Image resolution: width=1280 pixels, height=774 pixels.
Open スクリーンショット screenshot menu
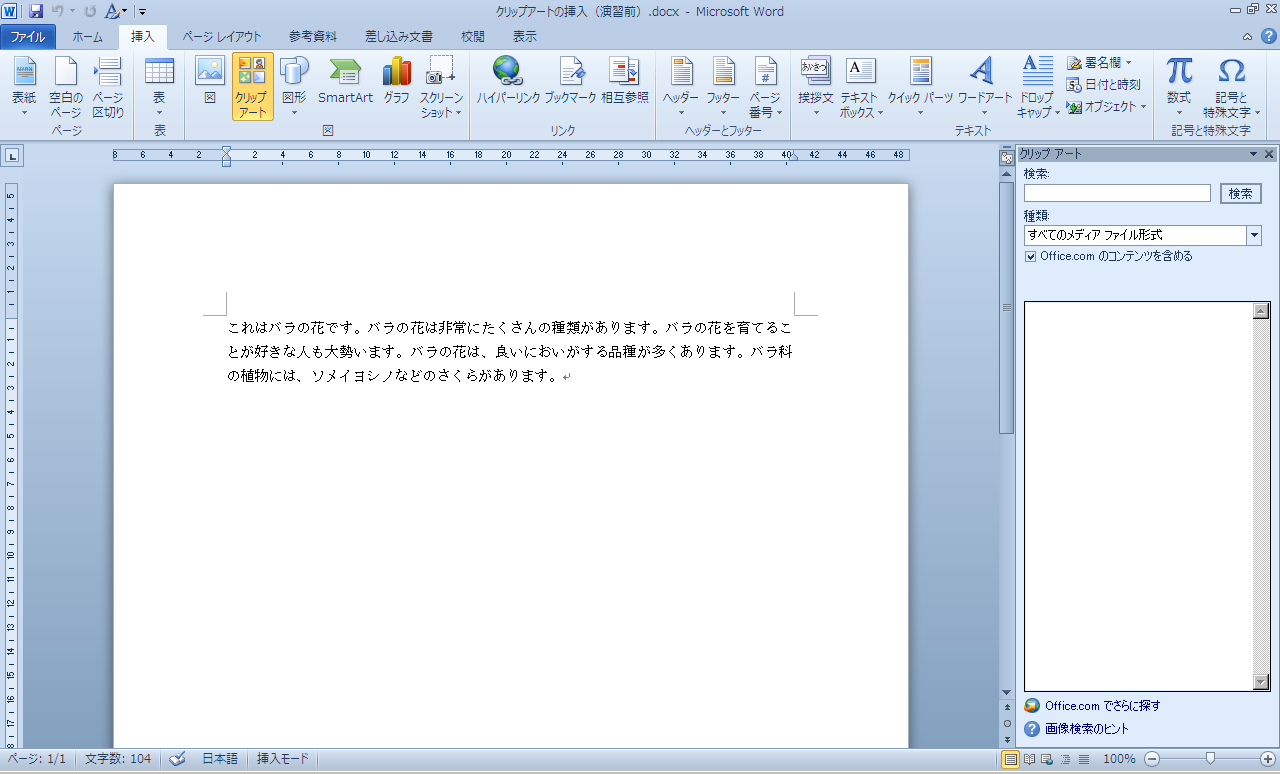[441, 86]
